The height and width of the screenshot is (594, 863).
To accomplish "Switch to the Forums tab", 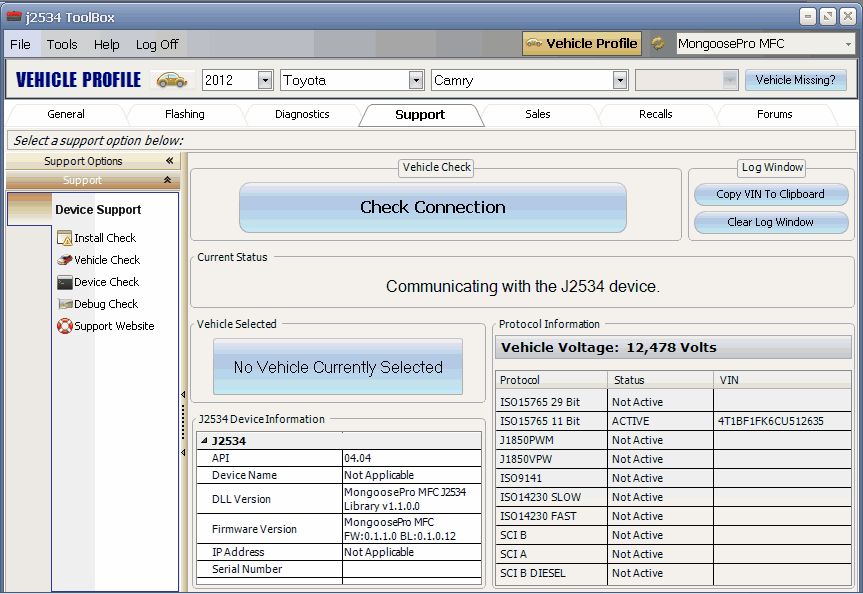I will point(774,114).
